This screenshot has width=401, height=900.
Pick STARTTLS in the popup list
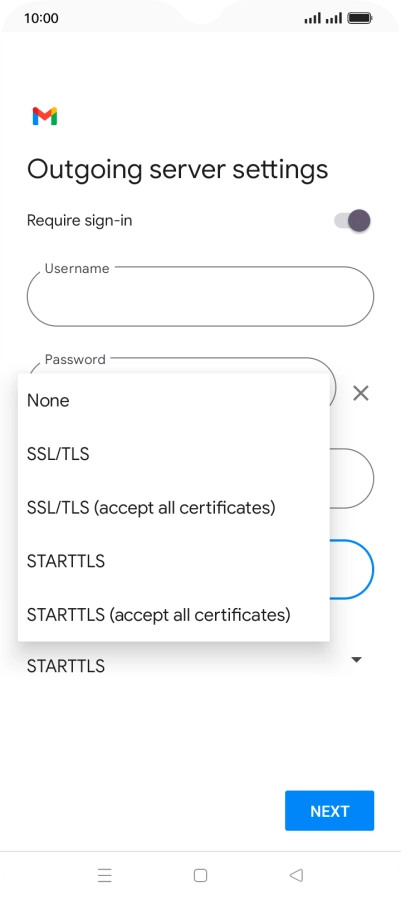(x=174, y=561)
